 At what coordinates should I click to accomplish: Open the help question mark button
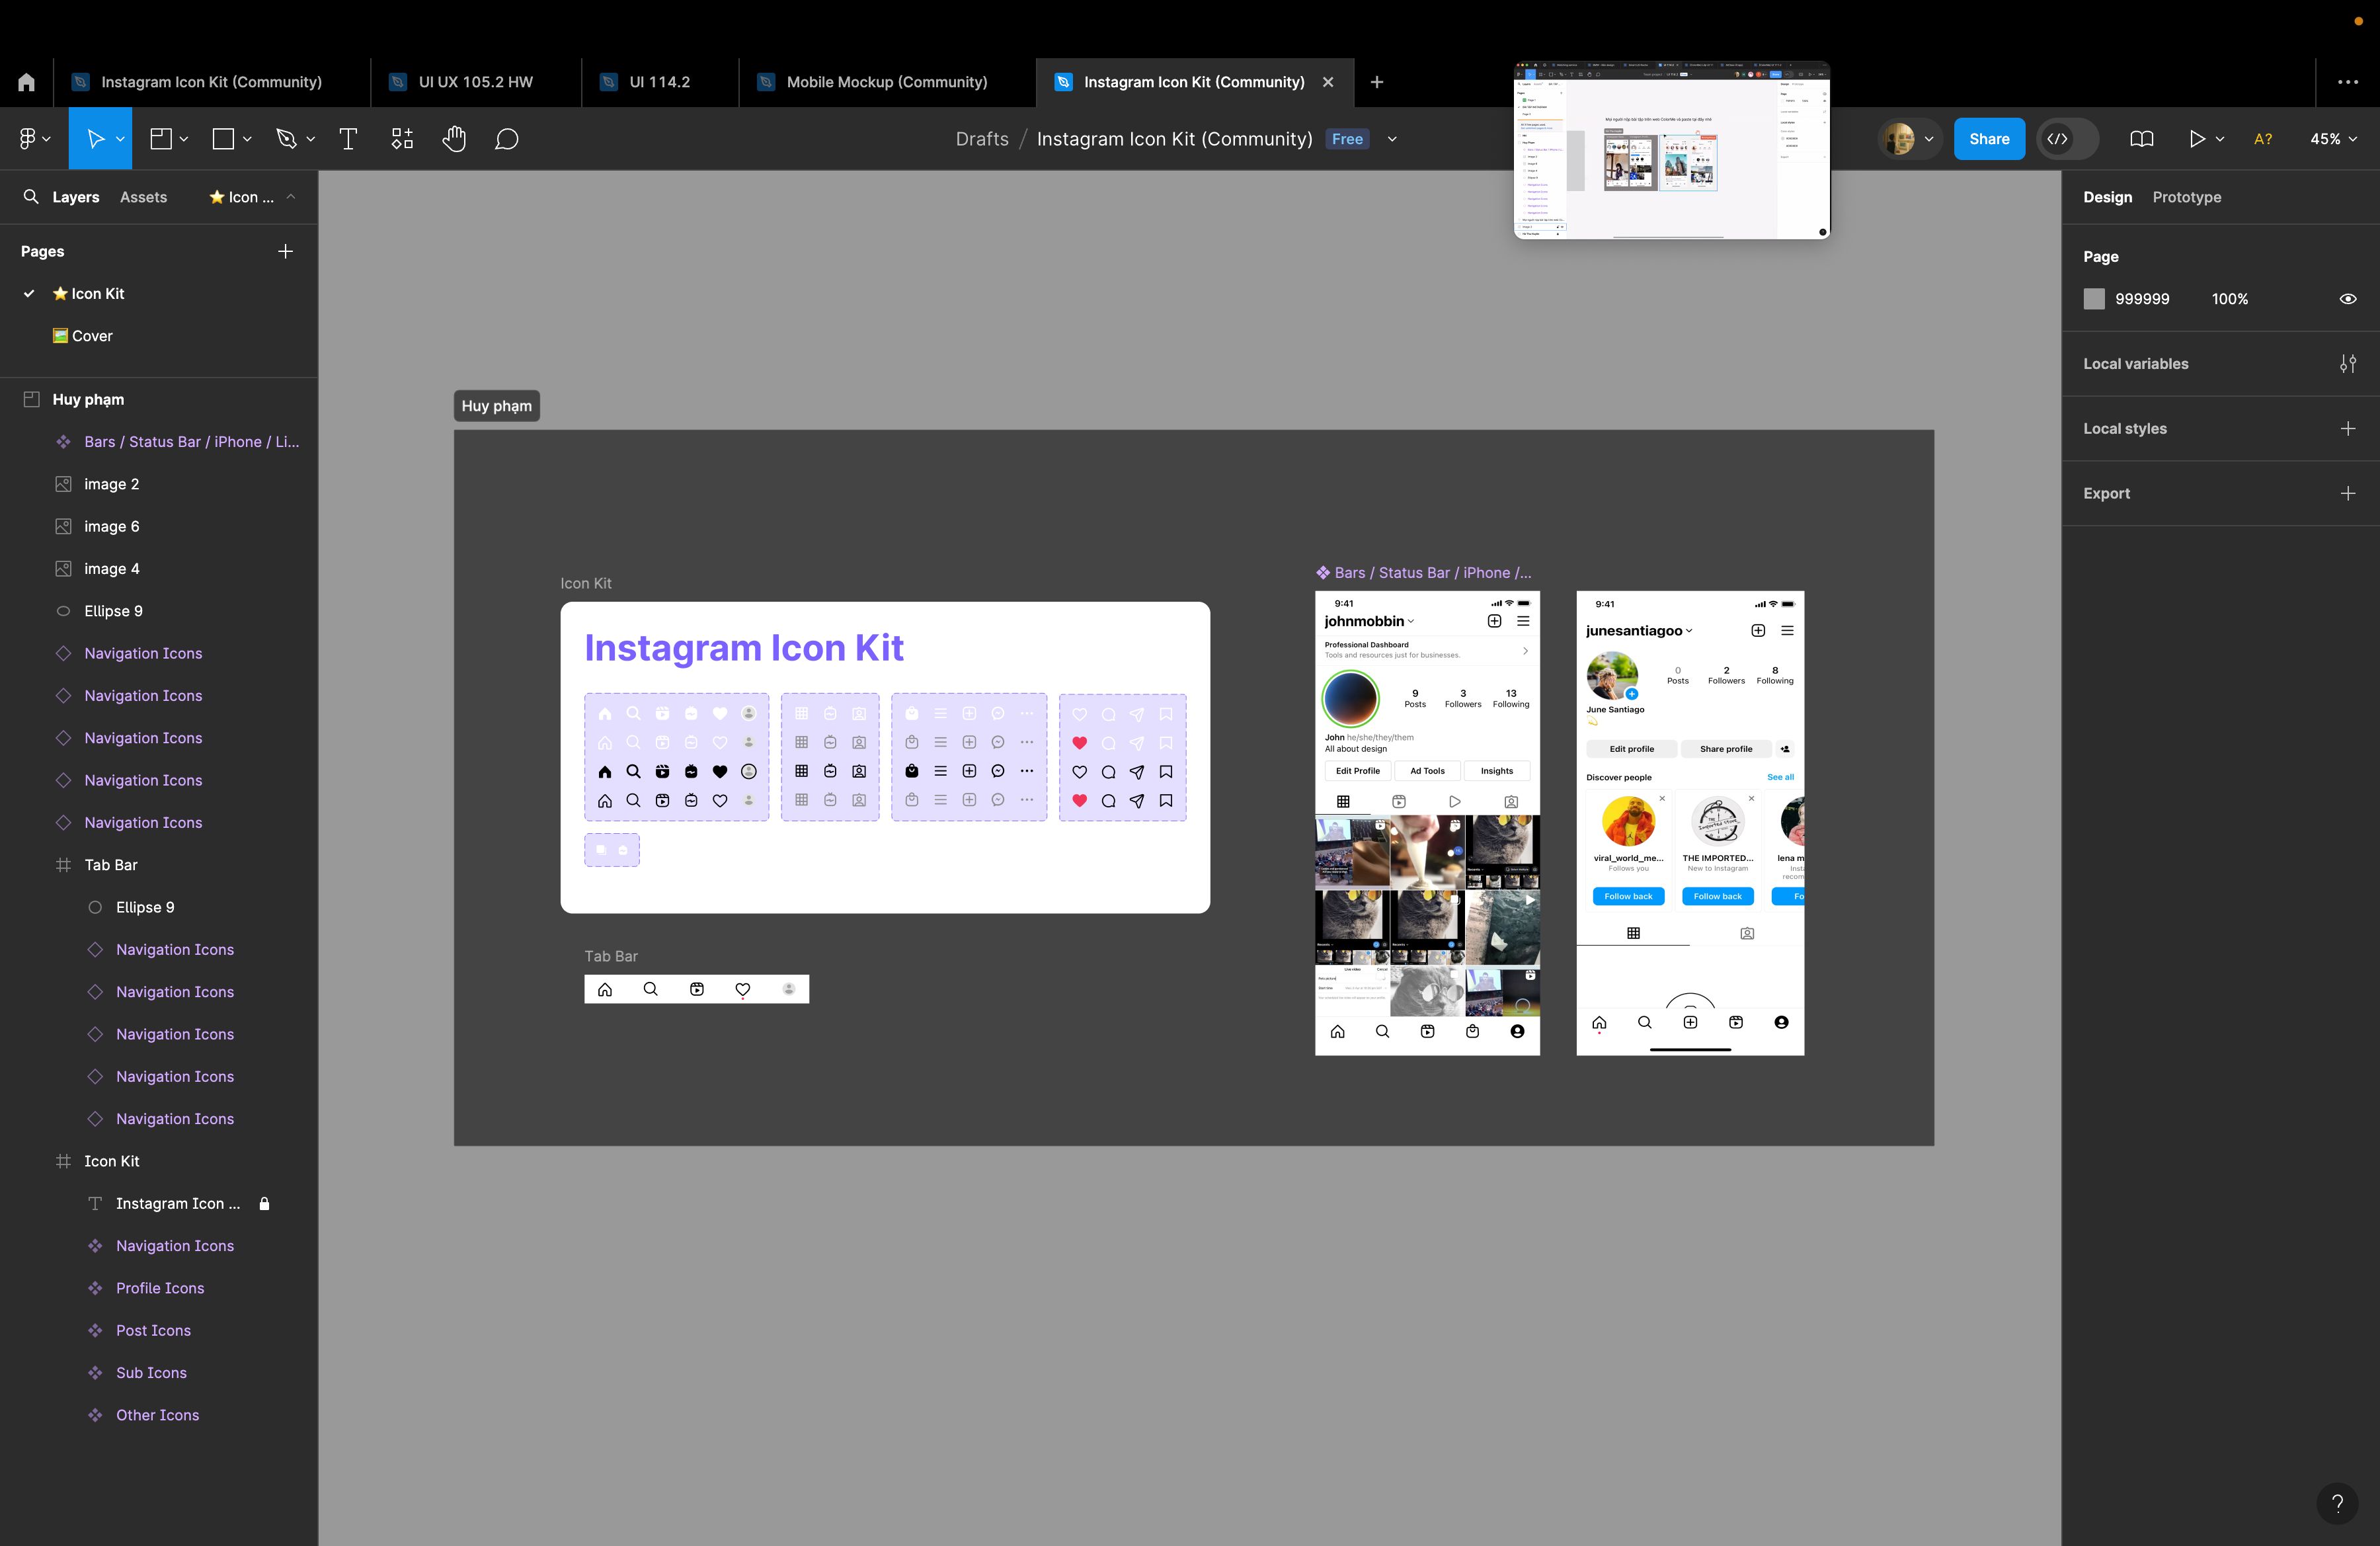[x=2337, y=1502]
